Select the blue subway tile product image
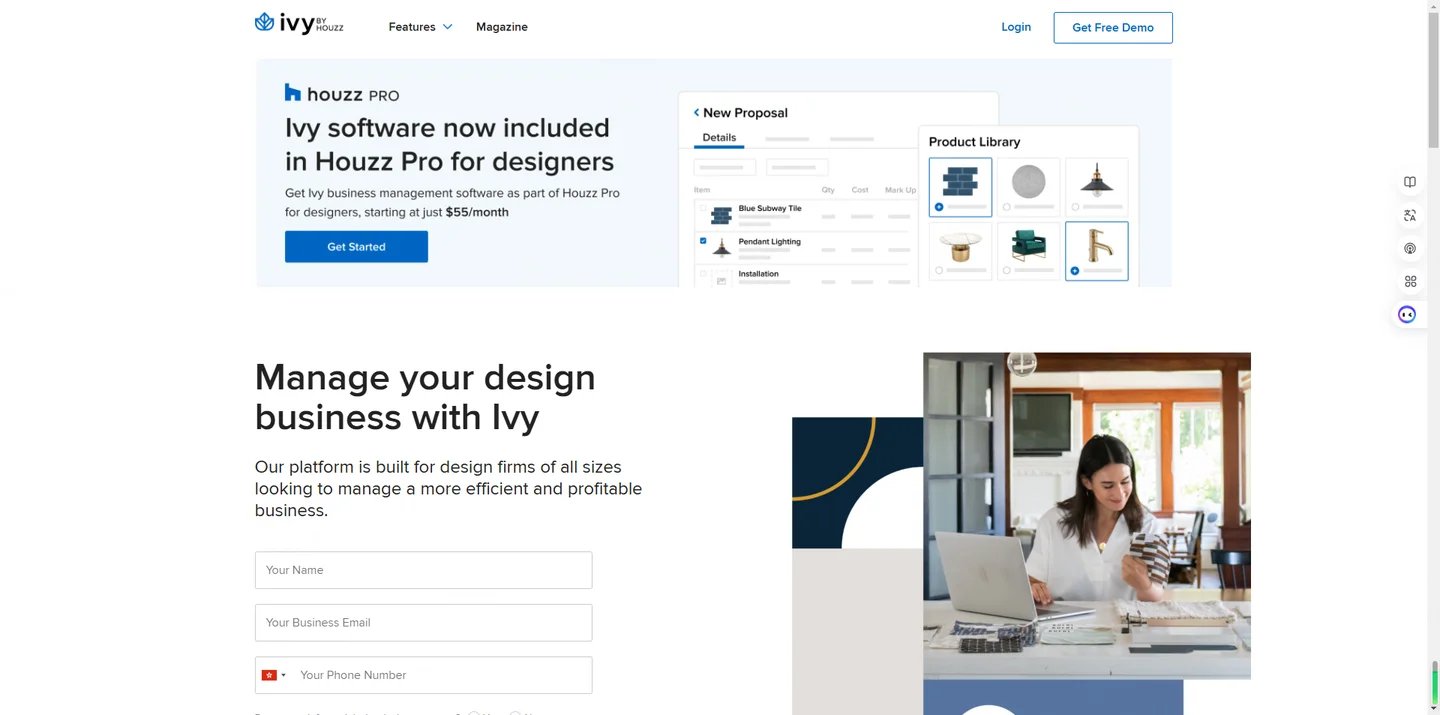 [960, 181]
